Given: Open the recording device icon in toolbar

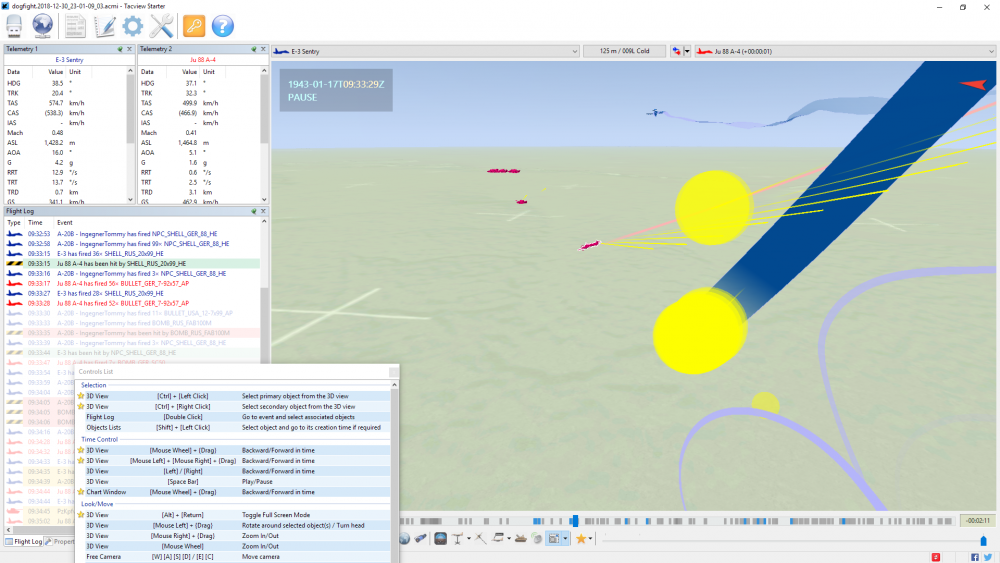Looking at the screenshot, I should pos(14,26).
